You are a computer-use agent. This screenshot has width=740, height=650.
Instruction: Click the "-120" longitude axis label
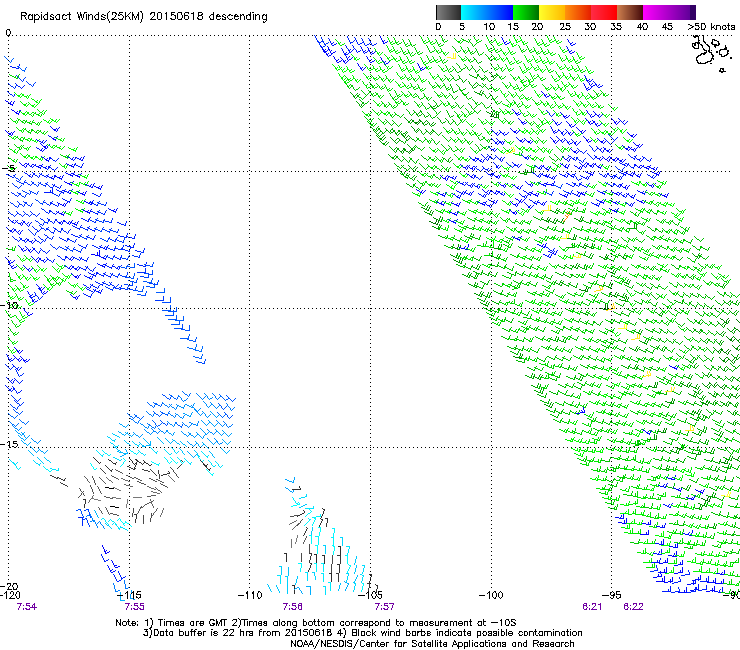[10, 595]
